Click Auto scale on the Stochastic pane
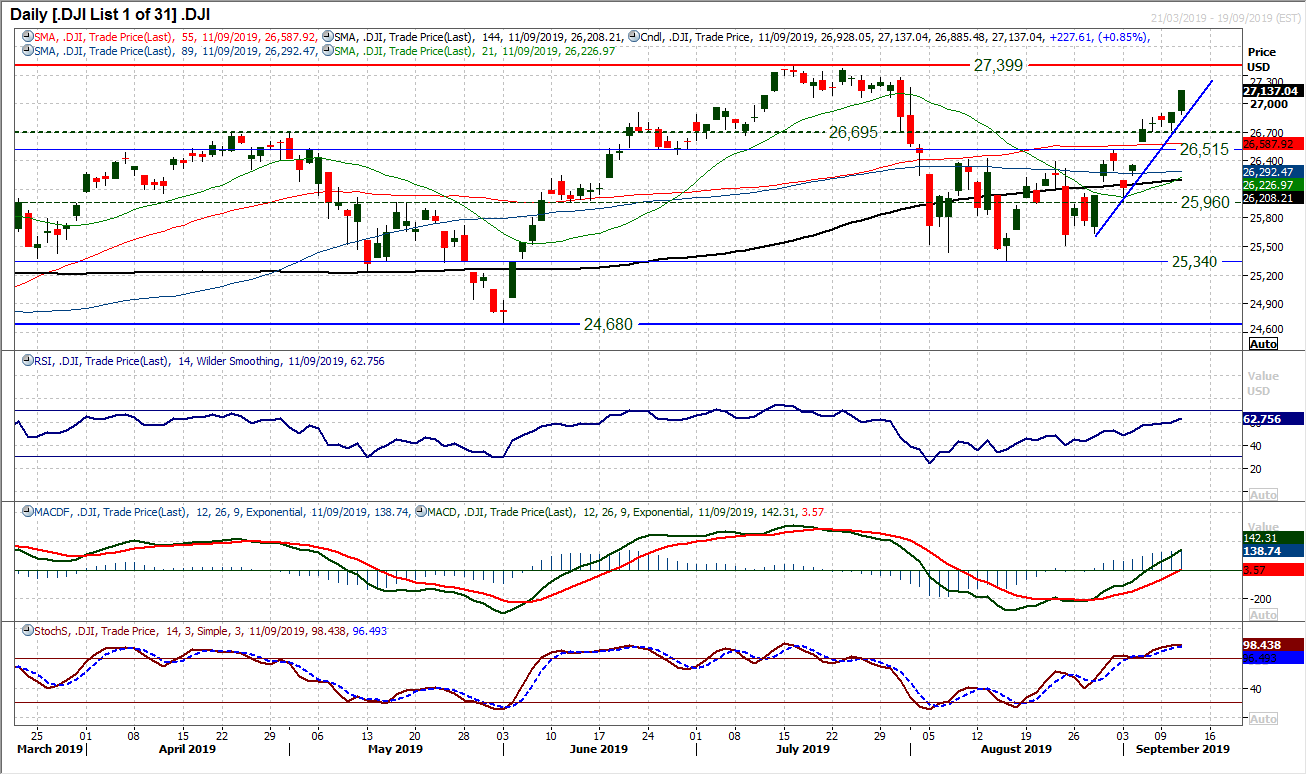 tap(1264, 719)
